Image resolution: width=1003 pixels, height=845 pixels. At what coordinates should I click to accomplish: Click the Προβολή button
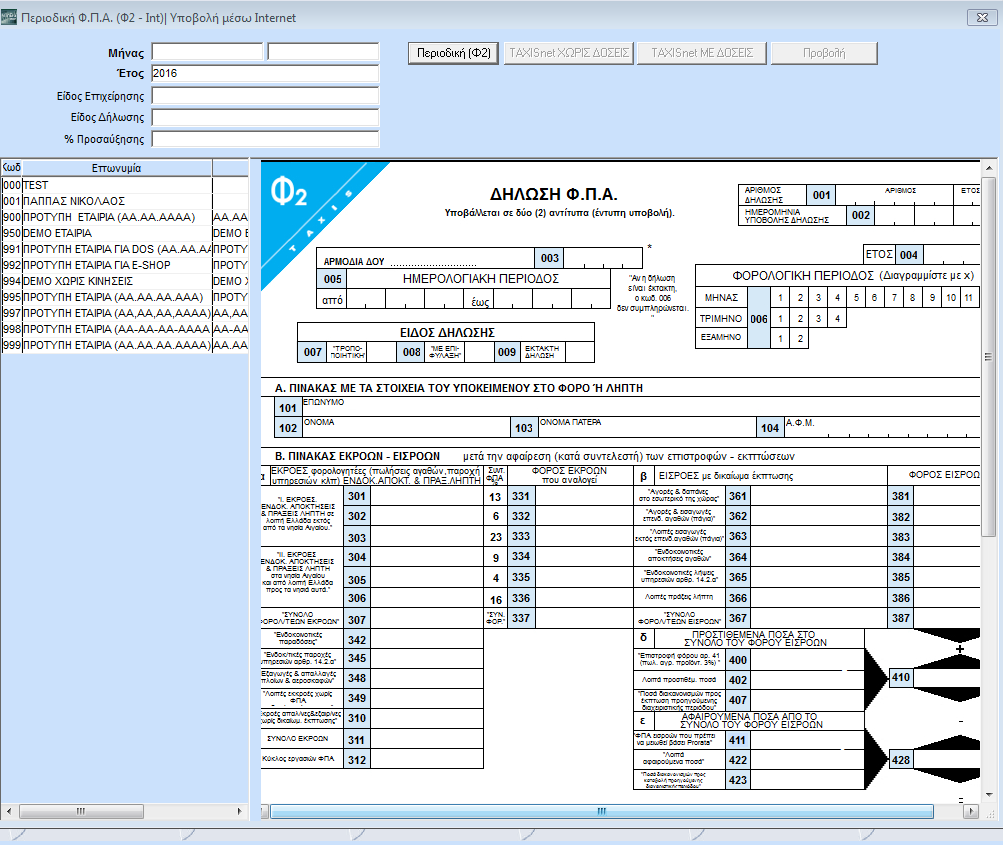pyautogui.click(x=824, y=53)
